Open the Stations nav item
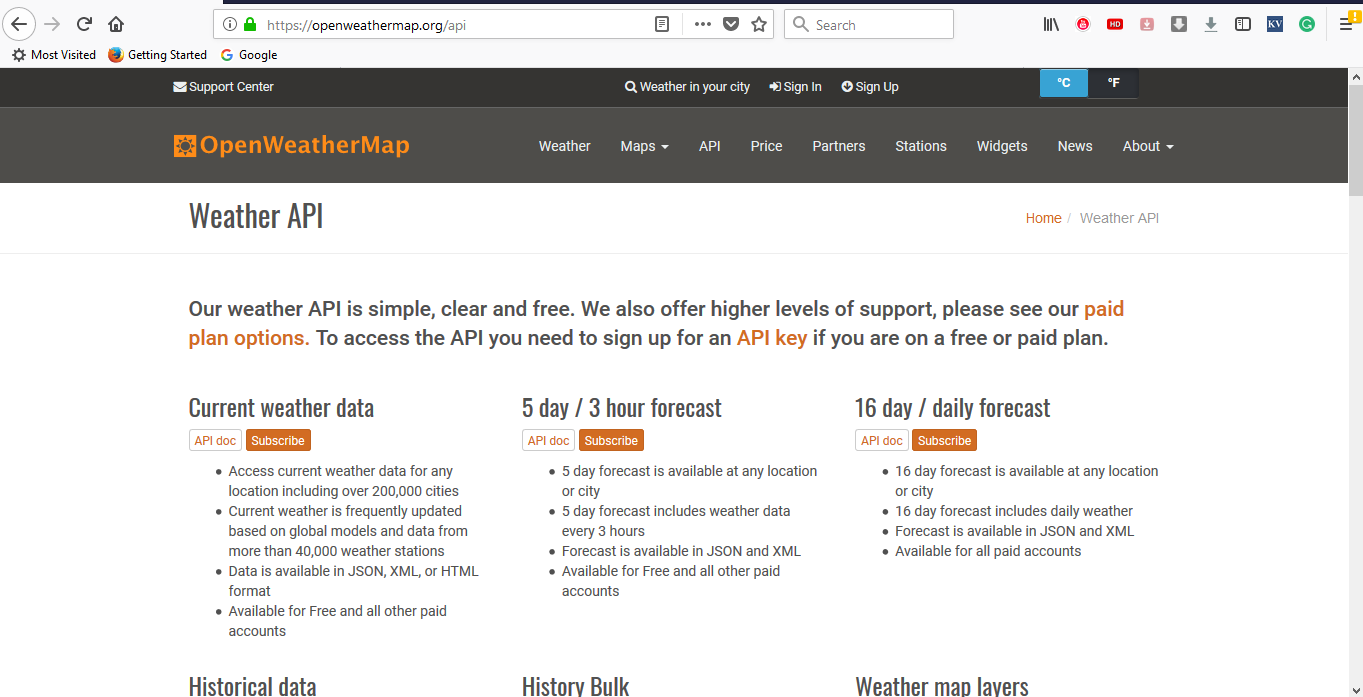The height and width of the screenshot is (697, 1363). click(x=921, y=146)
